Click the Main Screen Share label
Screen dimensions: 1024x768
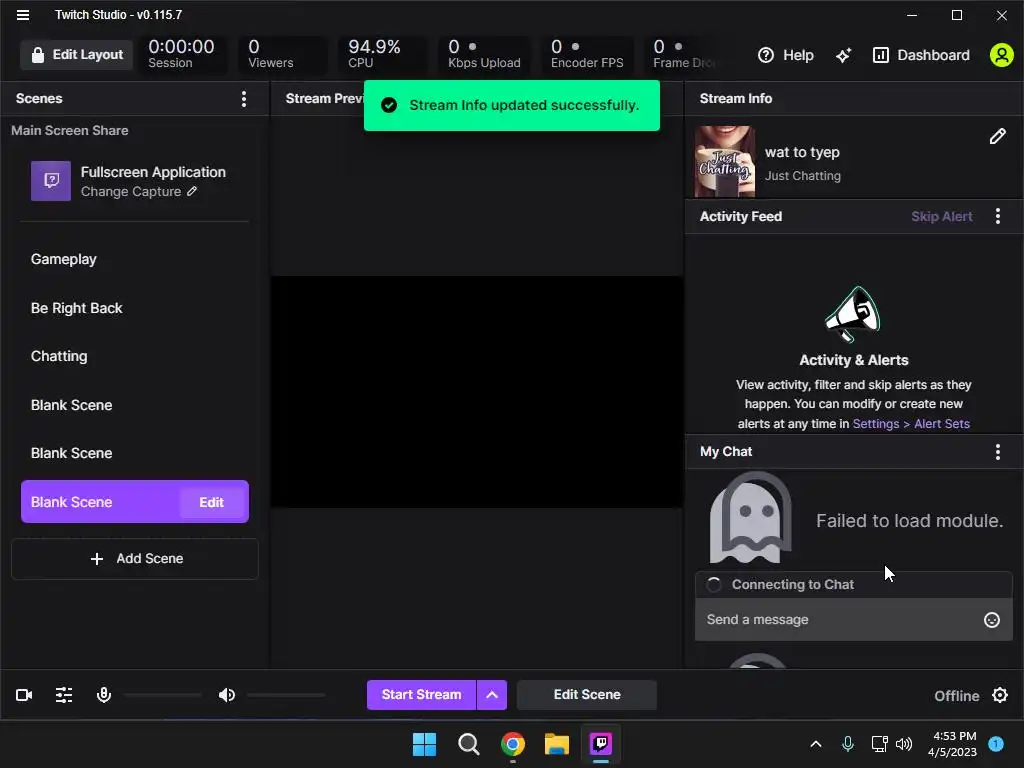pos(69,131)
